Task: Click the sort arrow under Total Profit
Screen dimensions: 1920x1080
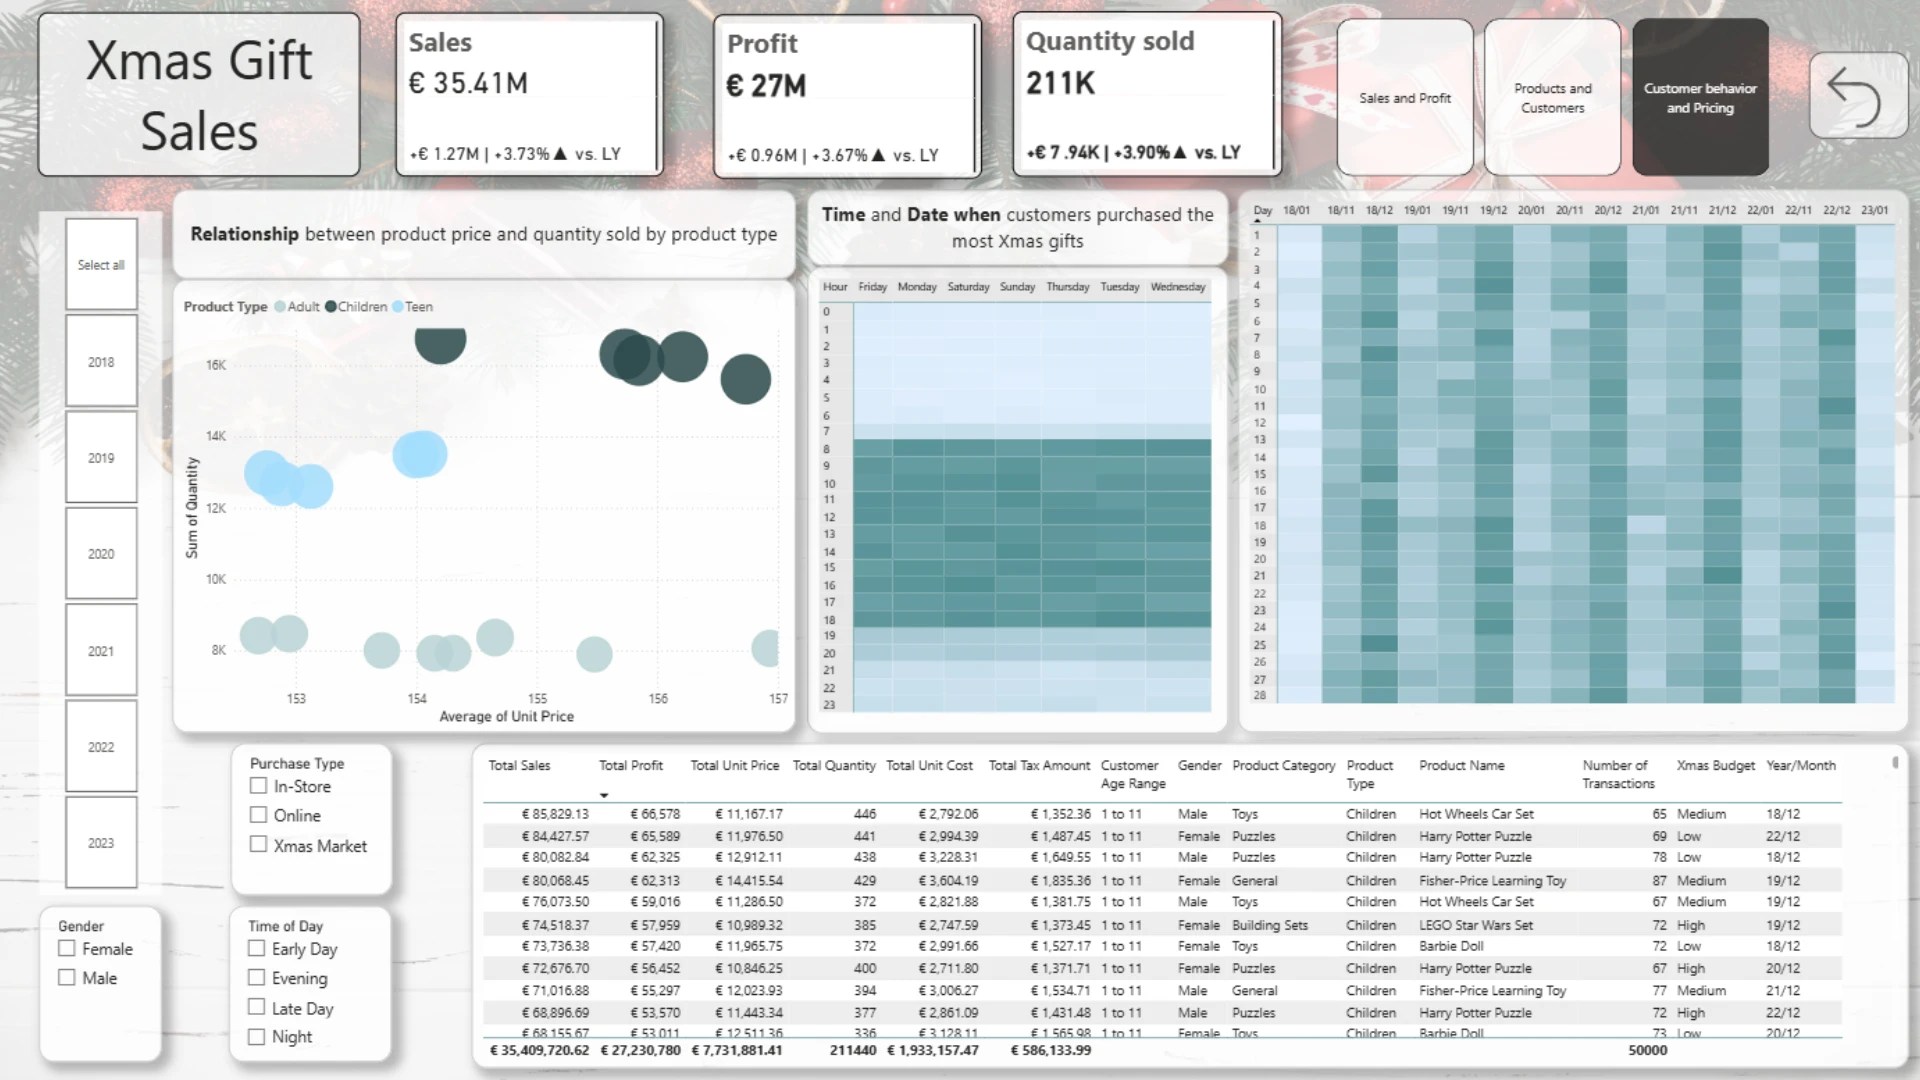Action: tap(604, 796)
